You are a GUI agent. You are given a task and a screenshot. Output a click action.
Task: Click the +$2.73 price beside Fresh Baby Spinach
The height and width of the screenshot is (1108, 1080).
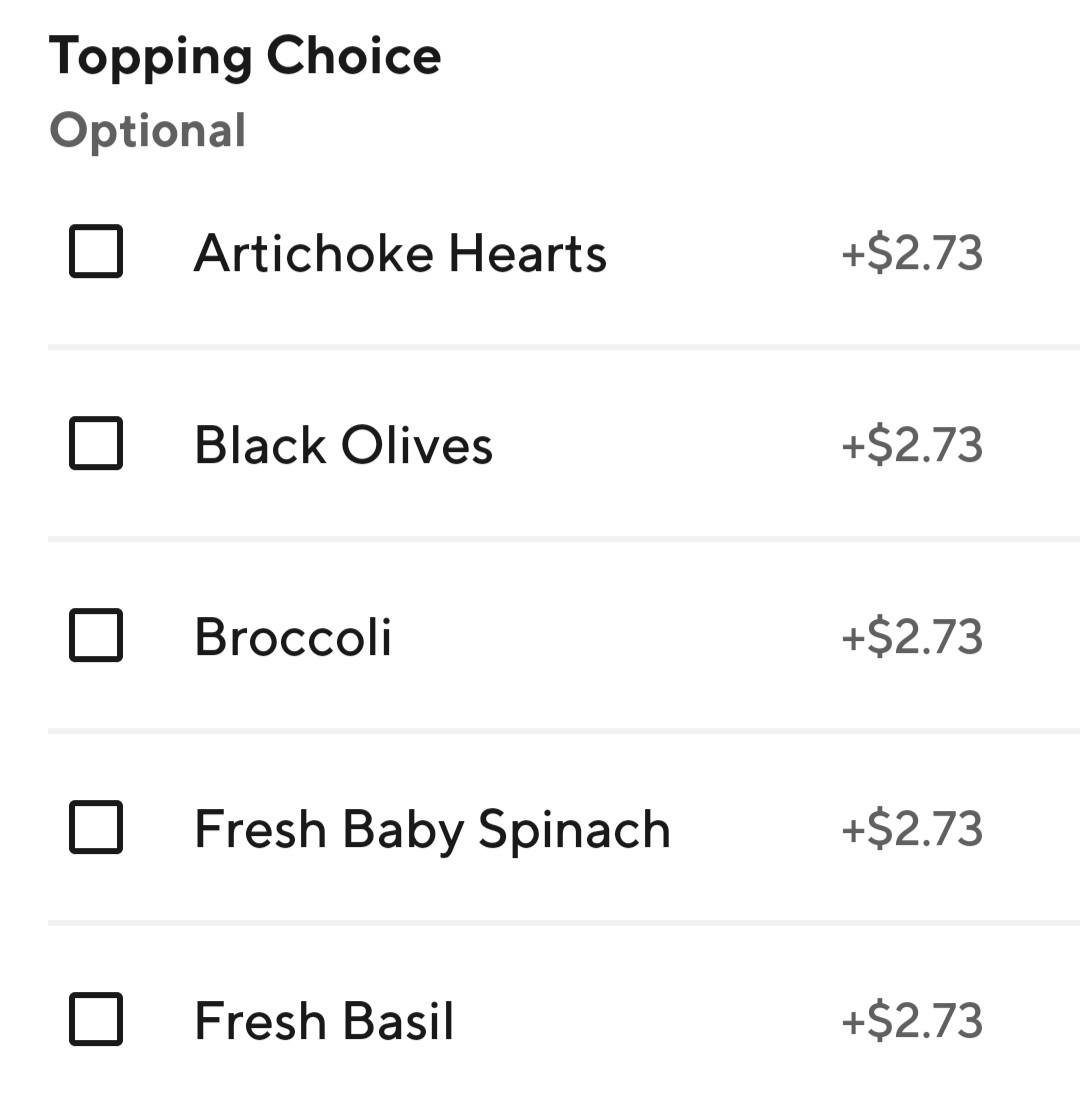point(912,828)
